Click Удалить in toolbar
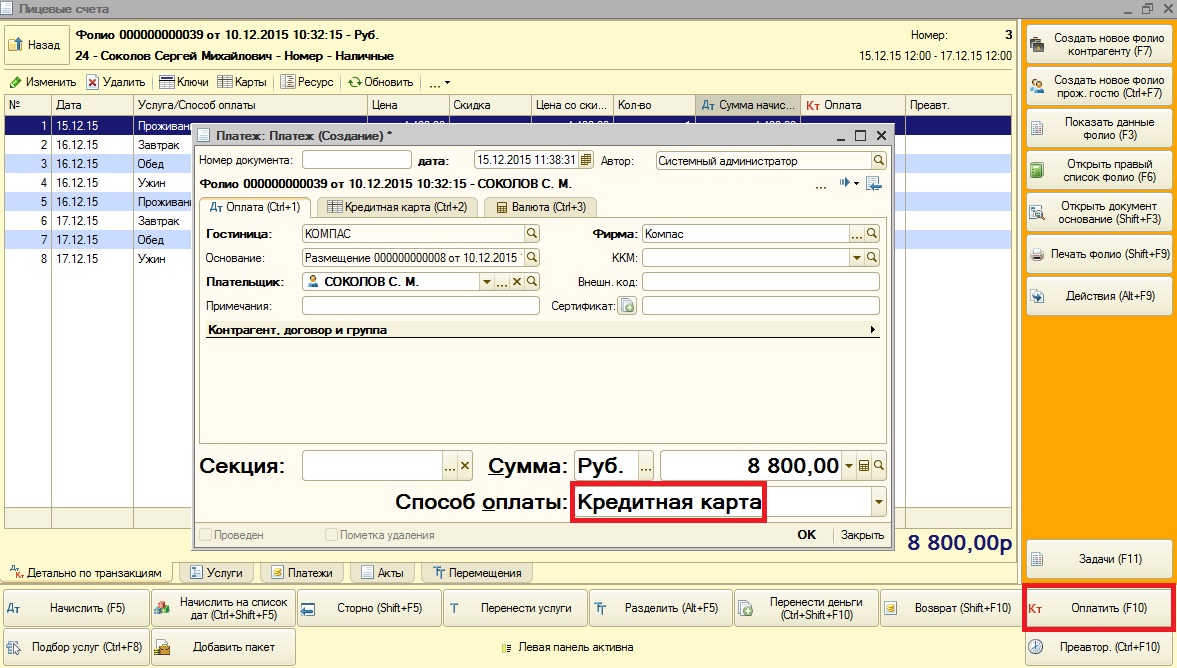This screenshot has height=668, width=1177. coord(116,83)
